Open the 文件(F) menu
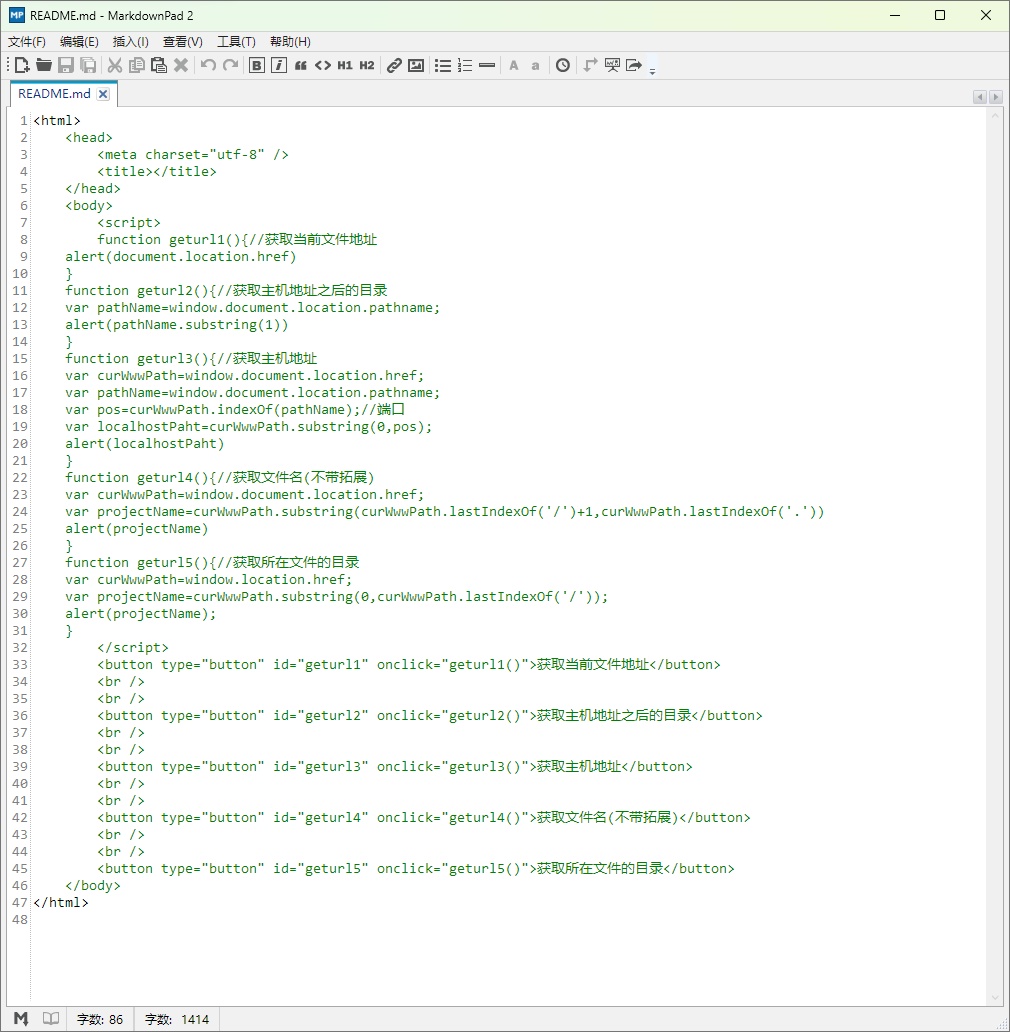This screenshot has width=1010, height=1032. (x=27, y=41)
